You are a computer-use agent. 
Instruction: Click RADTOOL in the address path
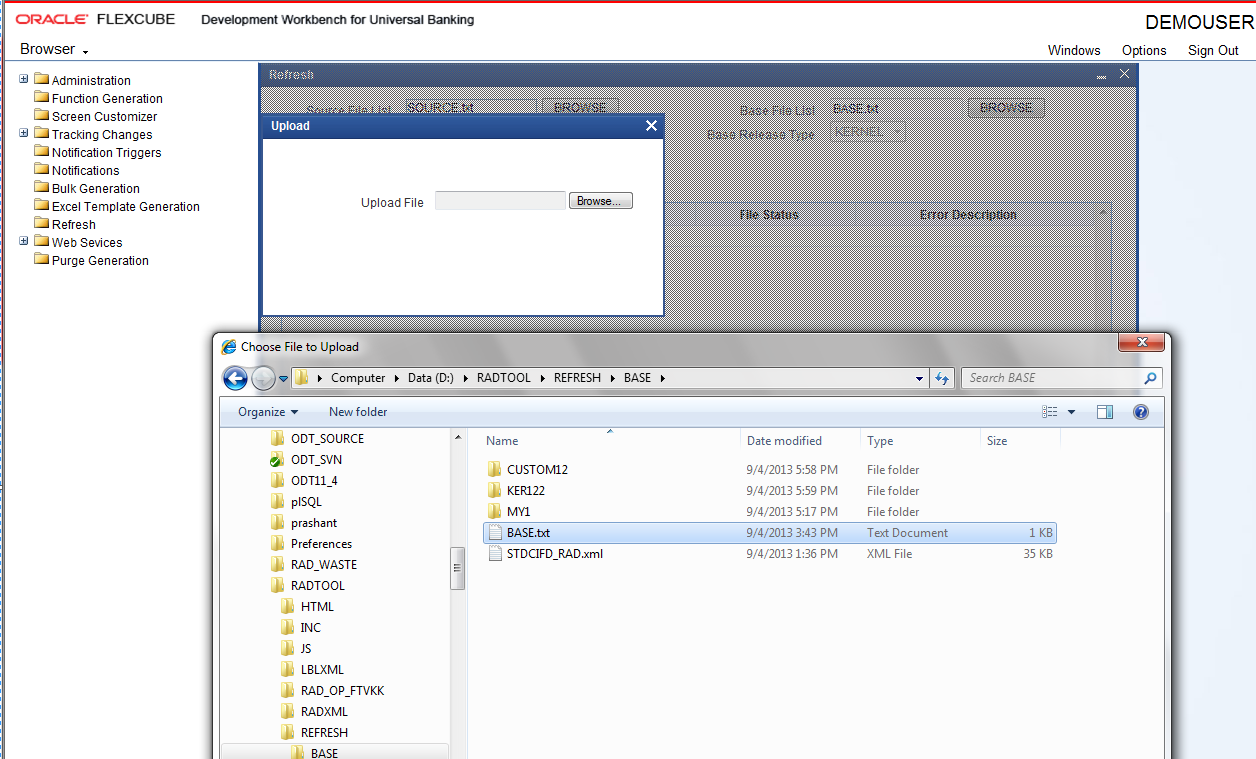(504, 378)
